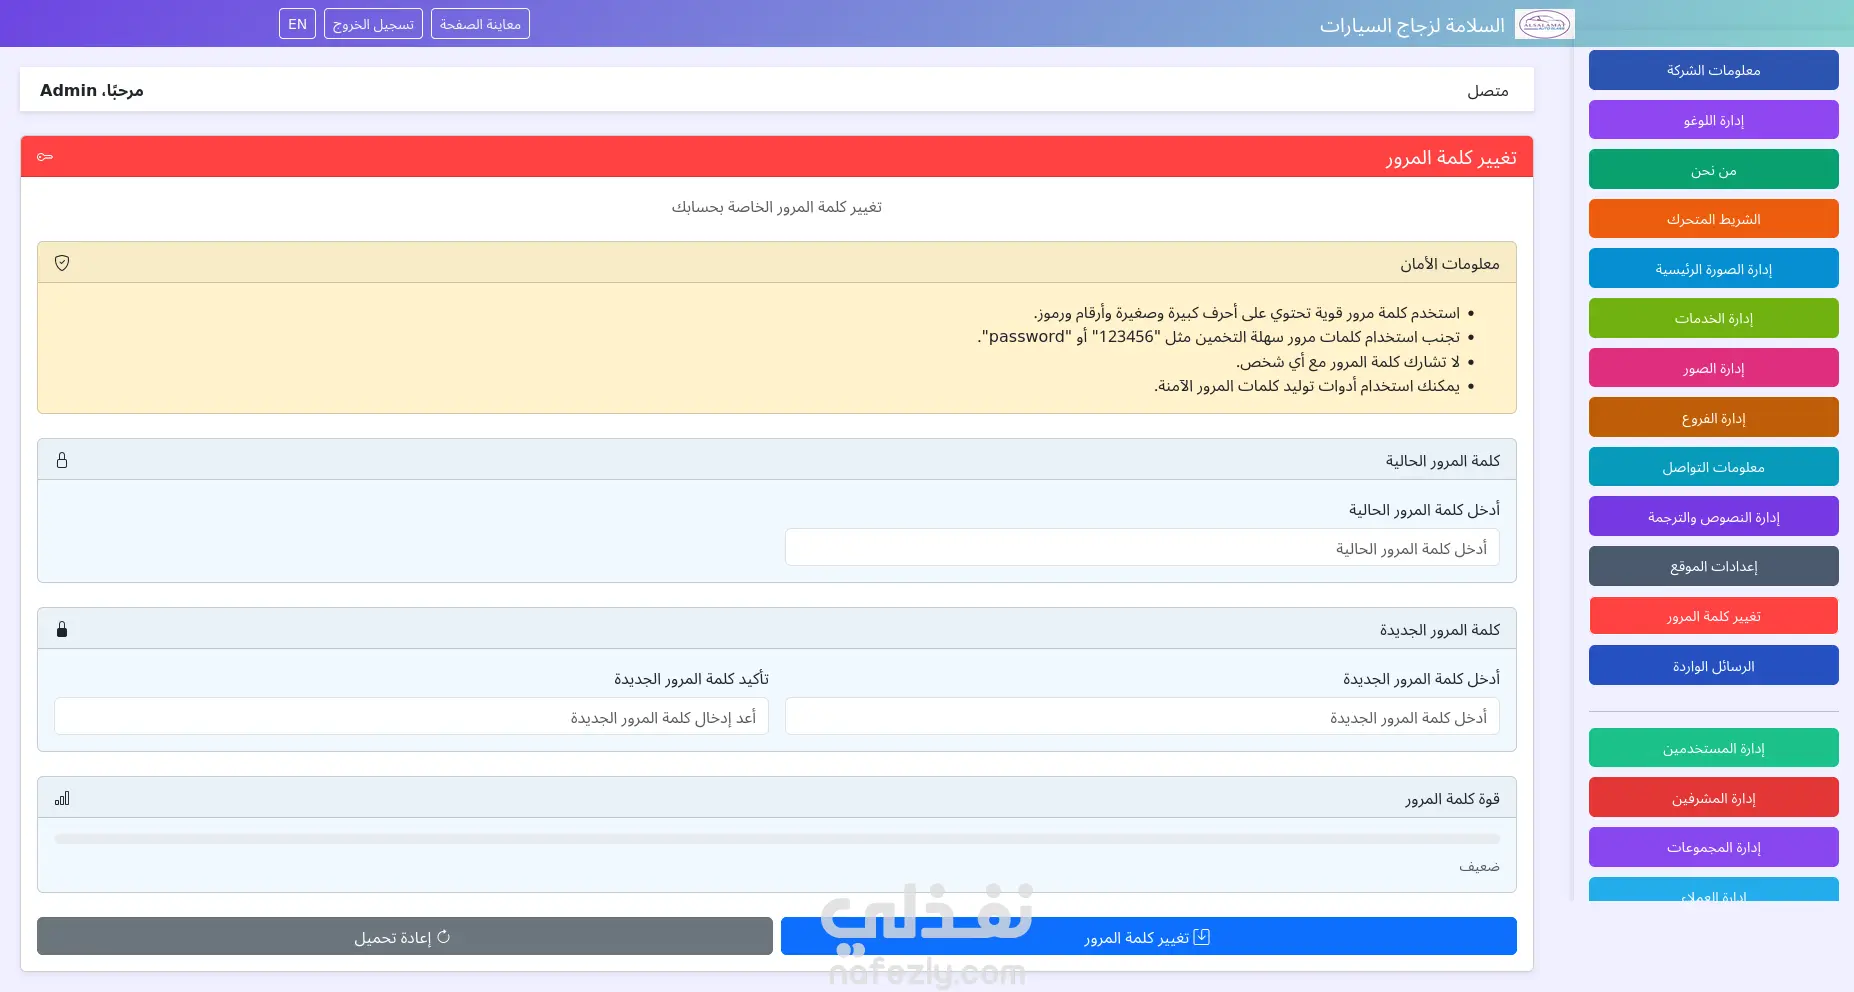This screenshot has height=992, width=1854.
Task: Focus the current password input field
Action: coord(1142,548)
